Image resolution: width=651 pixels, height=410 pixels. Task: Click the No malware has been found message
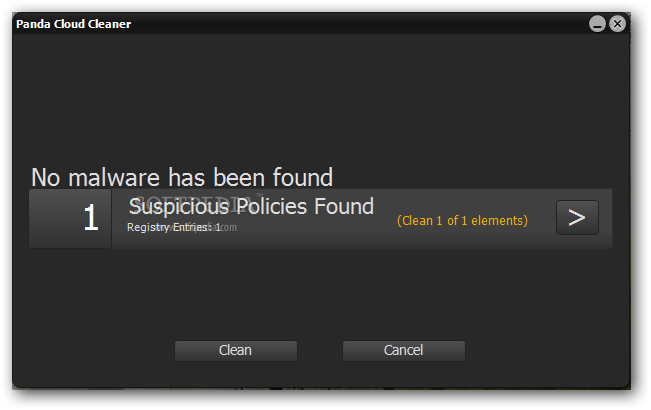point(182,178)
